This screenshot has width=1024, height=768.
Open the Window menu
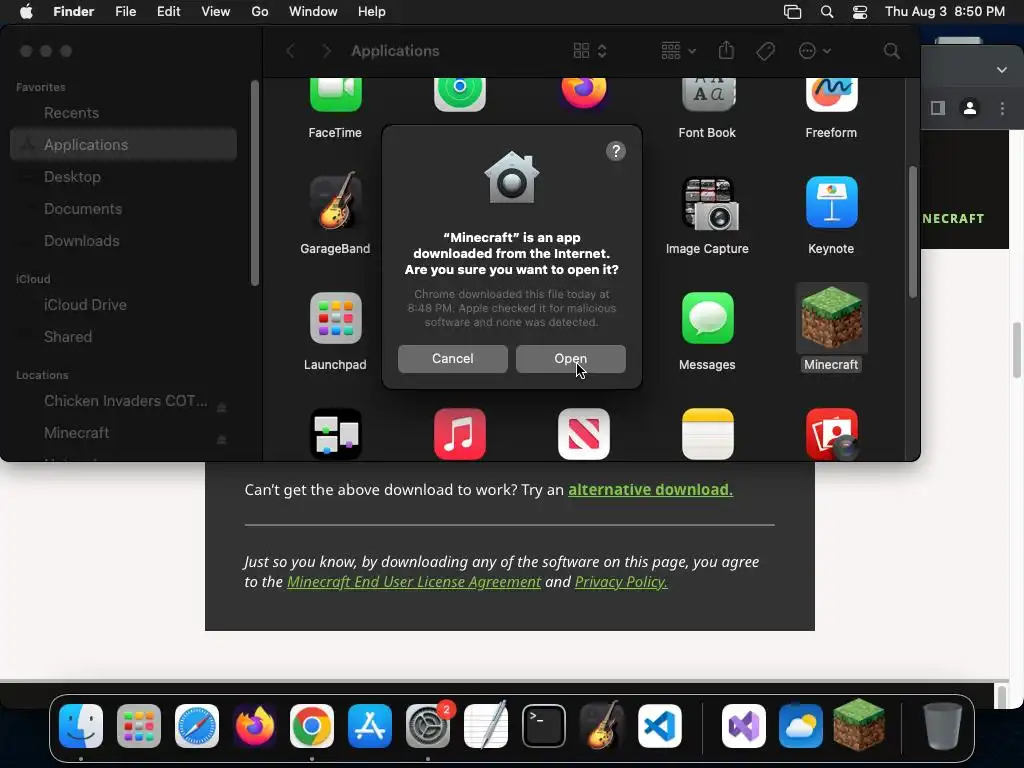(313, 12)
